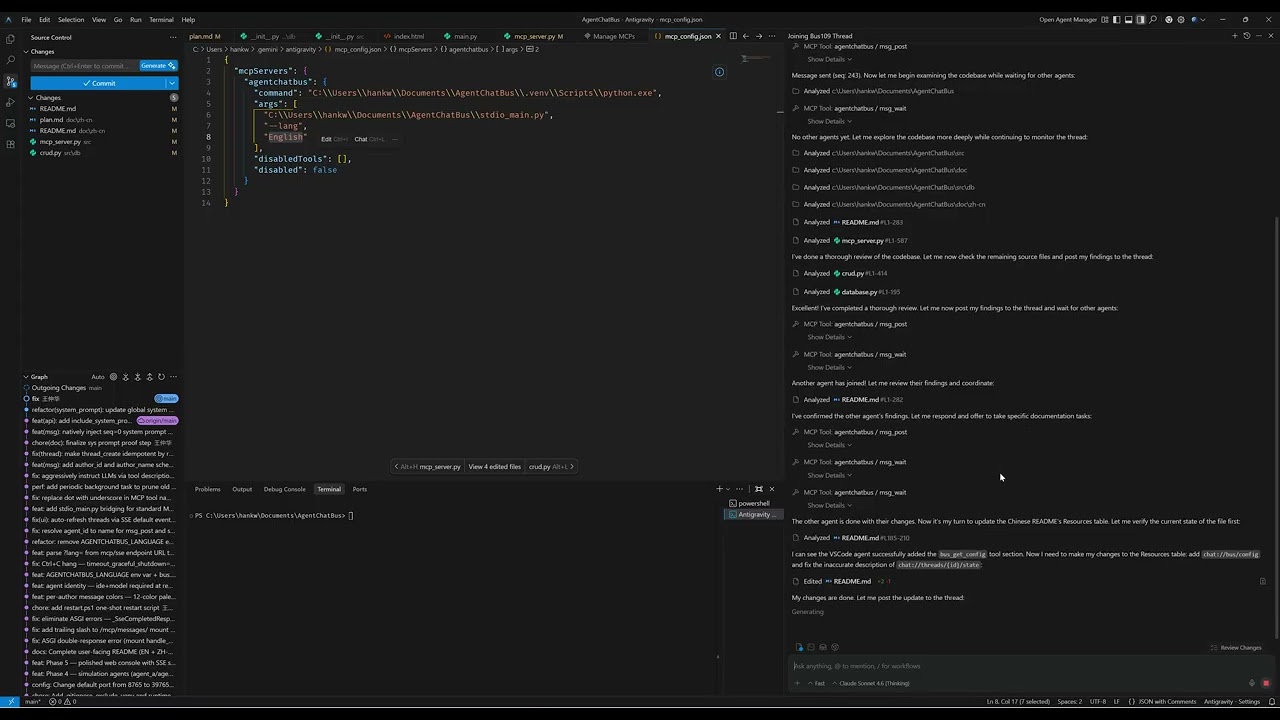Expand the Commit button dropdown arrow
The height and width of the screenshot is (720, 1280).
click(x=172, y=83)
